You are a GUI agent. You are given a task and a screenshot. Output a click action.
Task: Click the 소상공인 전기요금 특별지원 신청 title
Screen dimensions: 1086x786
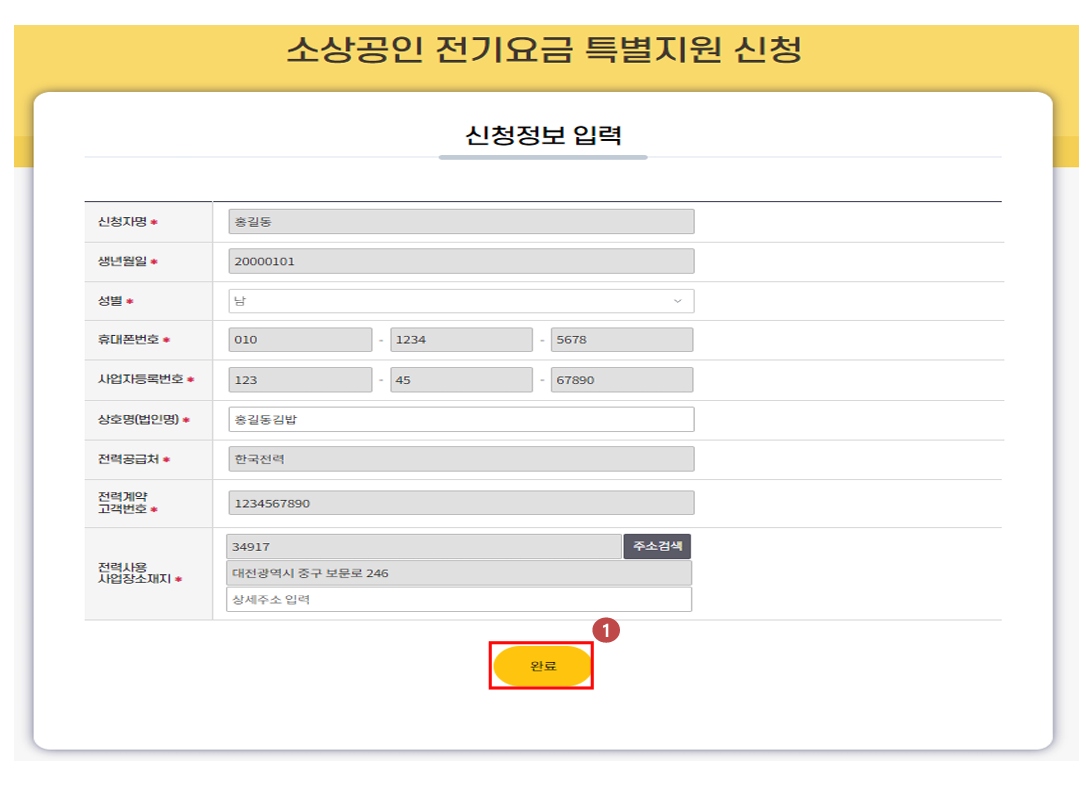(x=544, y=49)
